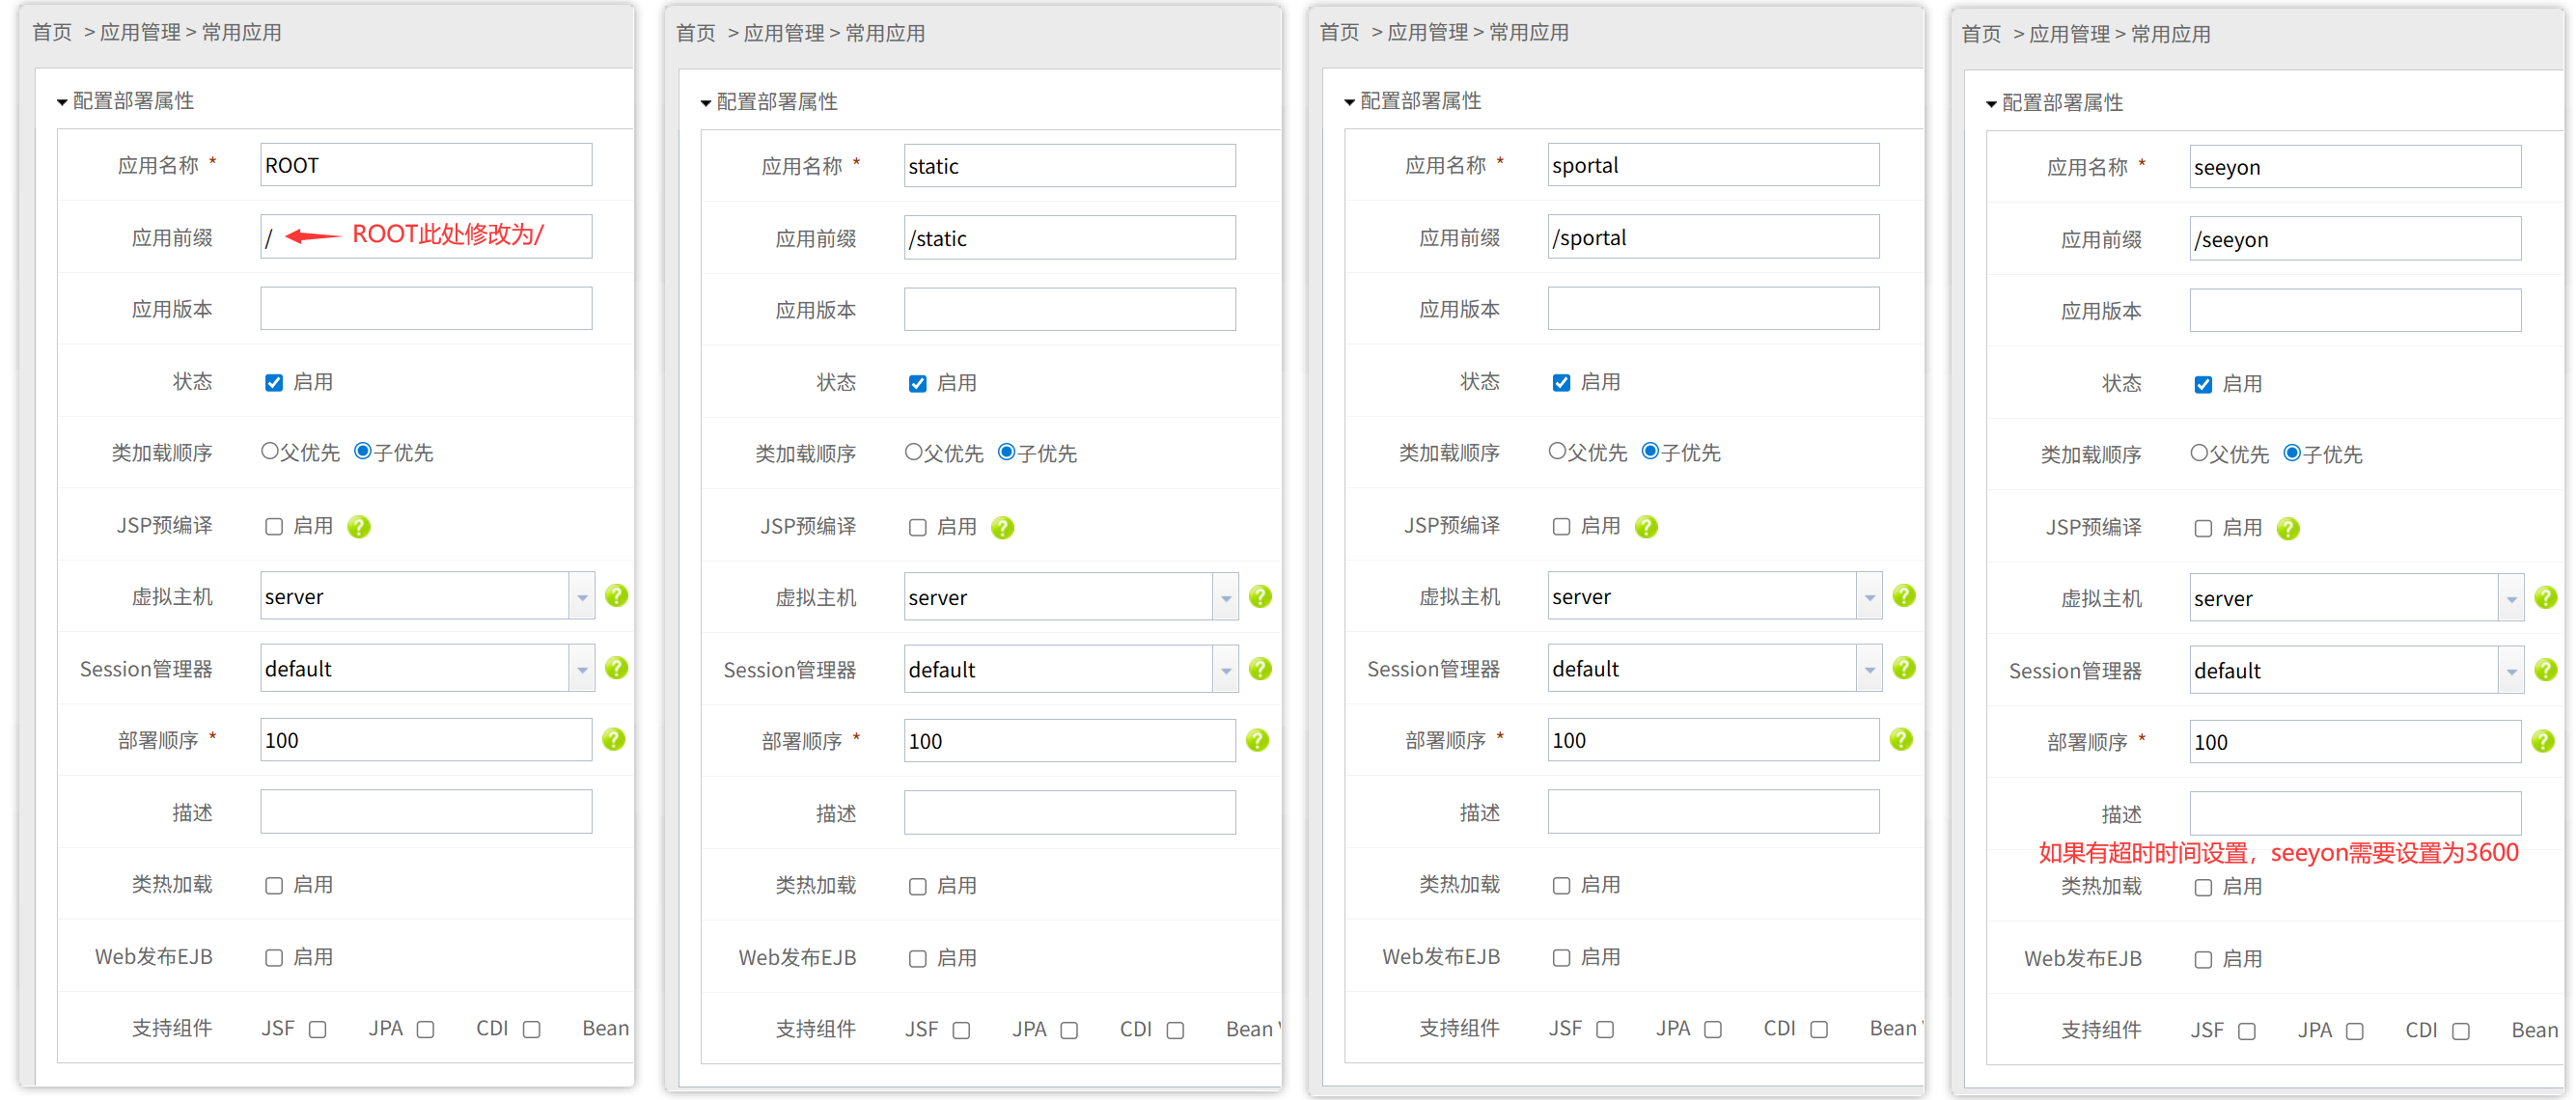The image size is (2576, 1100).
Task: Open 应用管理 breadcrumb in ROOT panel
Action: pos(141,33)
